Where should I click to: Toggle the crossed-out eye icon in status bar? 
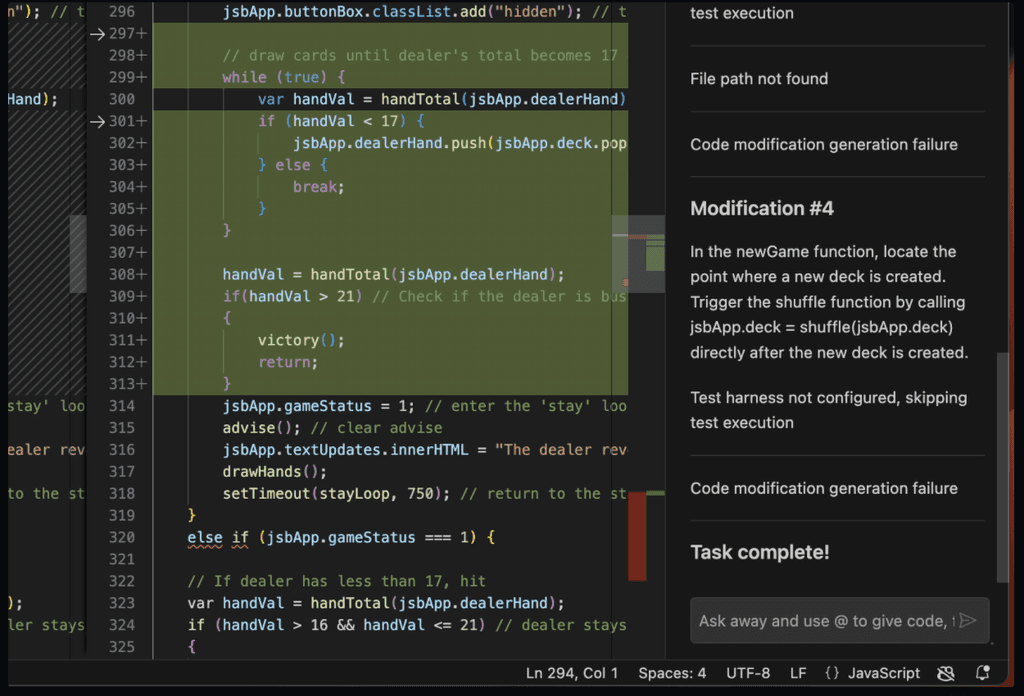click(x=946, y=673)
